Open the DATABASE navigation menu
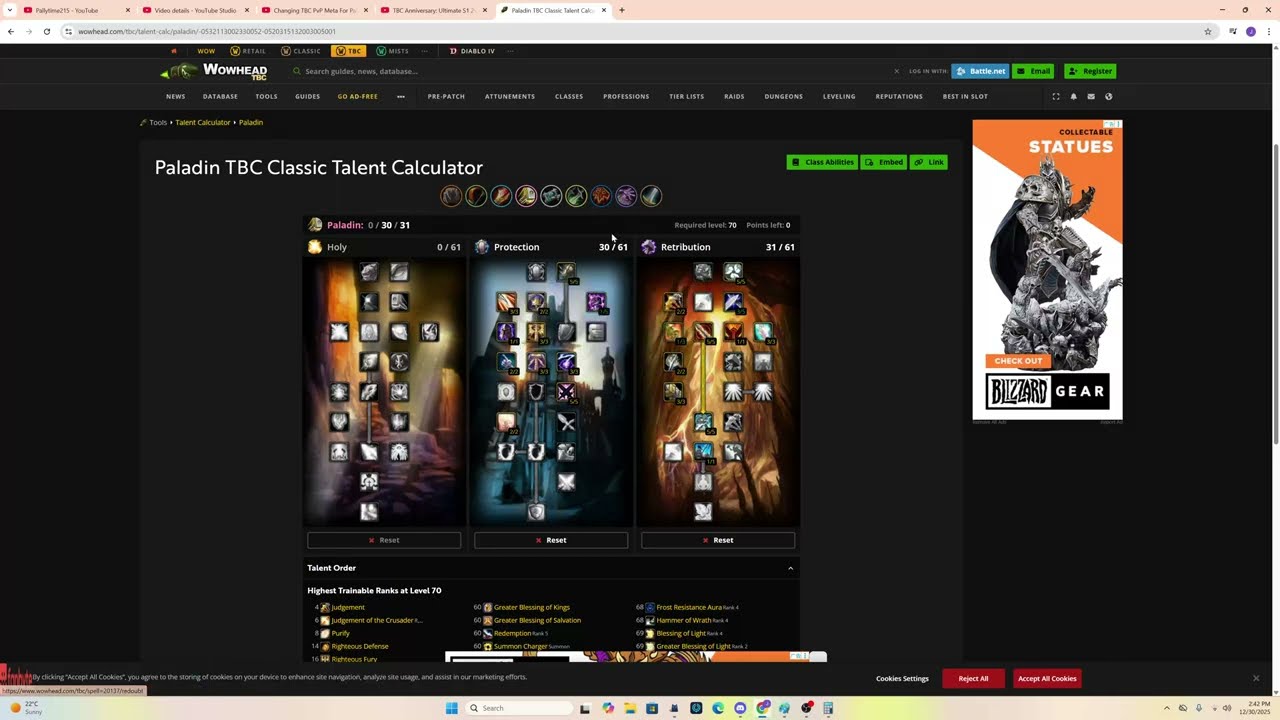The width and height of the screenshot is (1280, 720). click(220, 97)
